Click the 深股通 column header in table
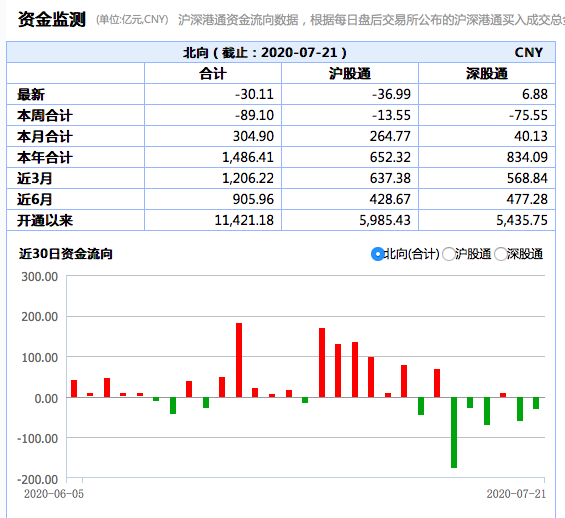This screenshot has height=518, width=565. point(487,73)
